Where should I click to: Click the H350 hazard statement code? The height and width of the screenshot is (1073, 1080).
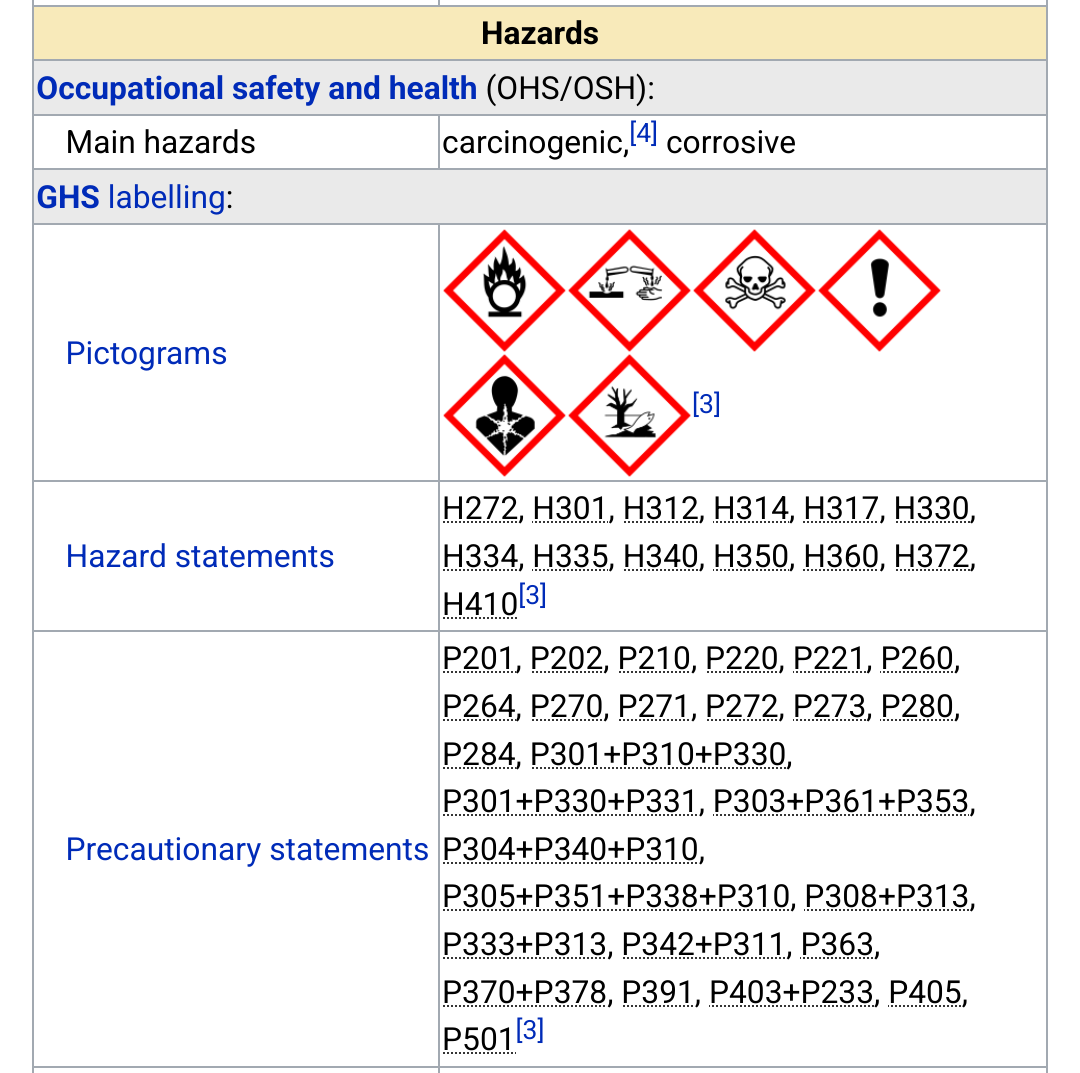coord(751,556)
